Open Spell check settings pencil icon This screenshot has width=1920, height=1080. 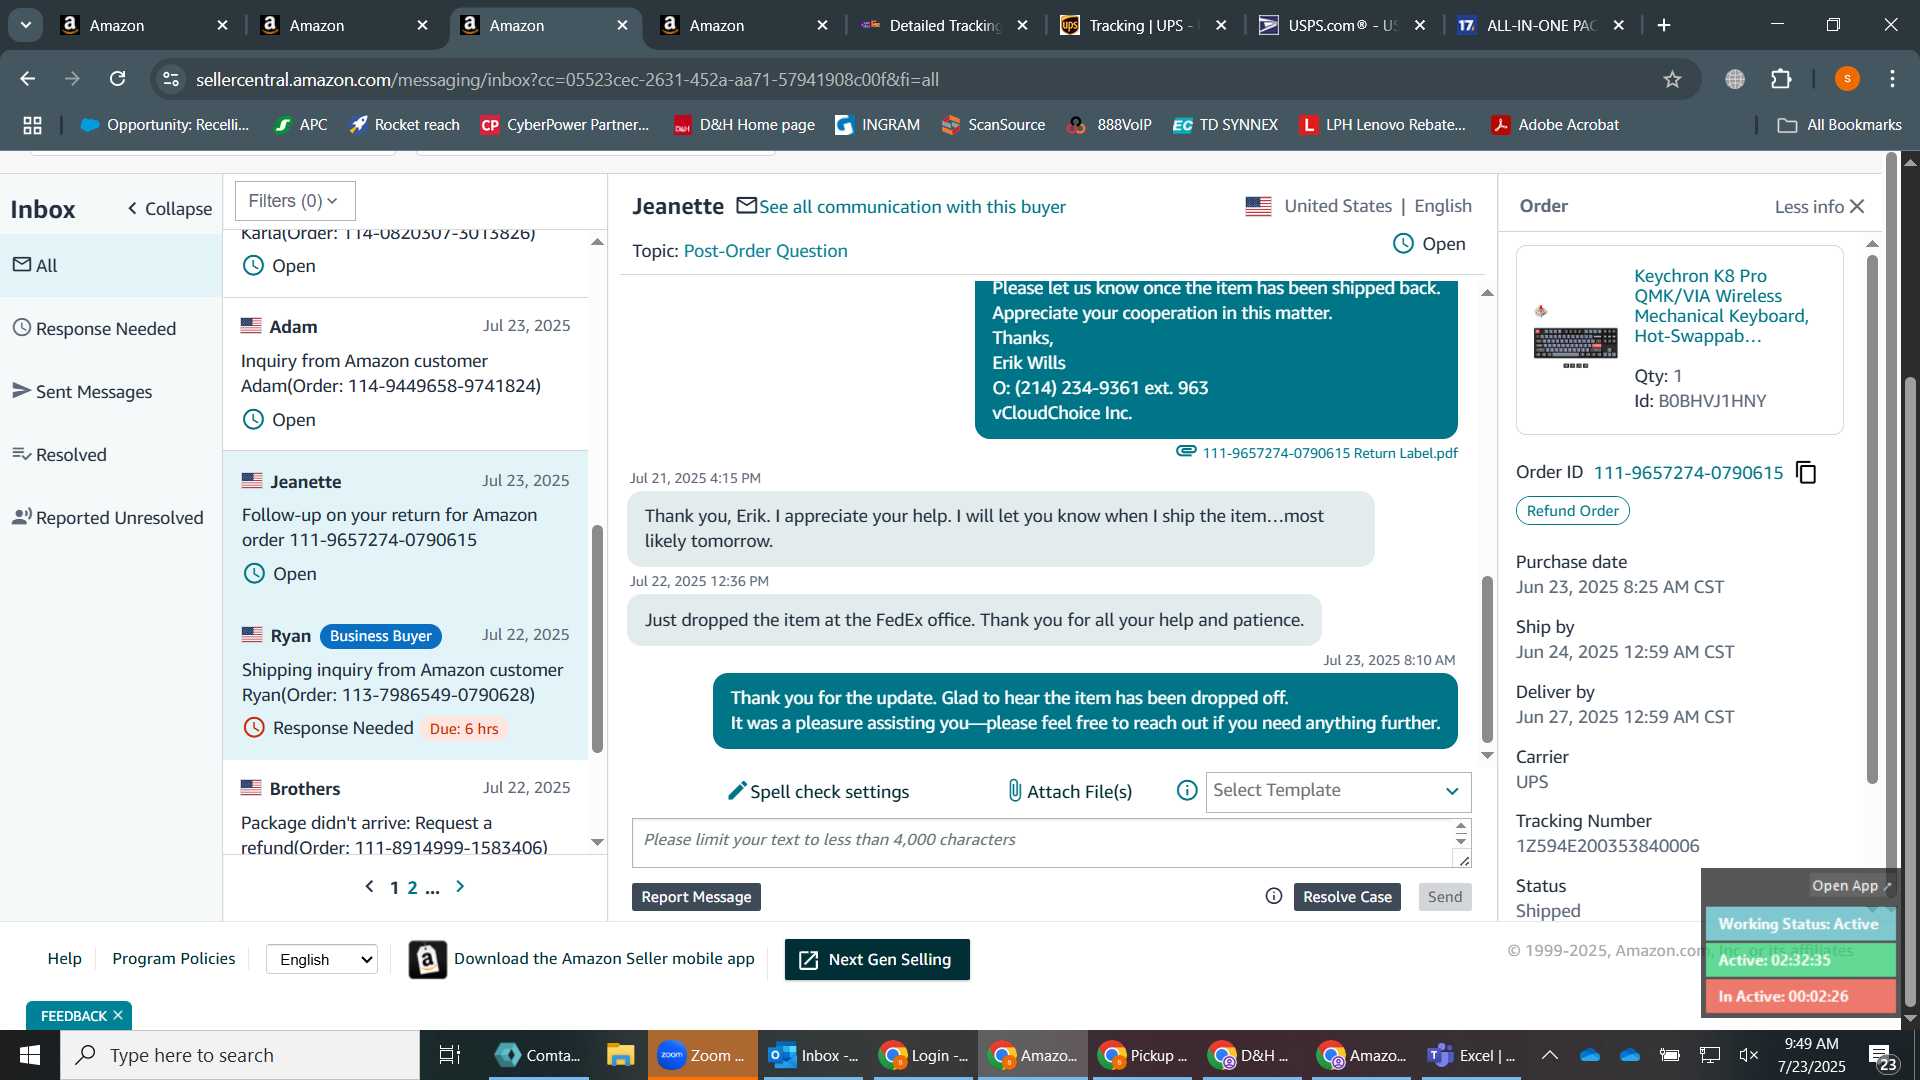737,791
